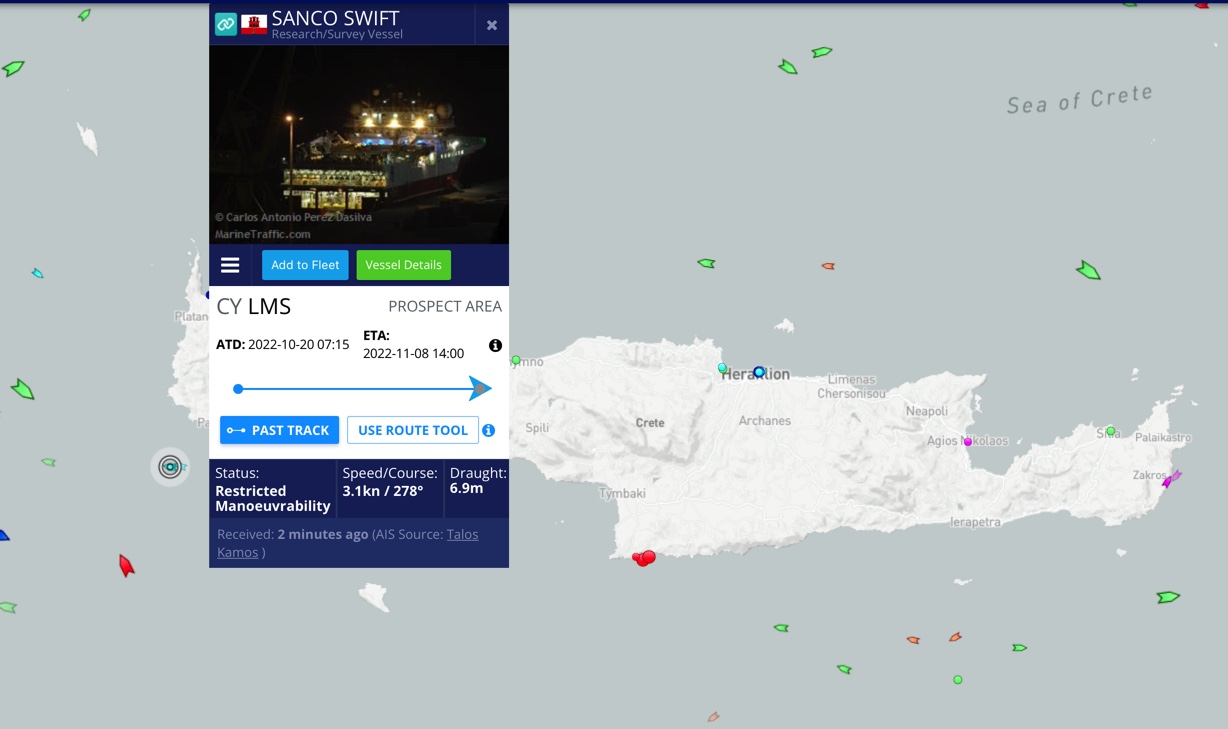
Task: Click the Restricted Manoeuvrability status text
Action: tap(273, 498)
